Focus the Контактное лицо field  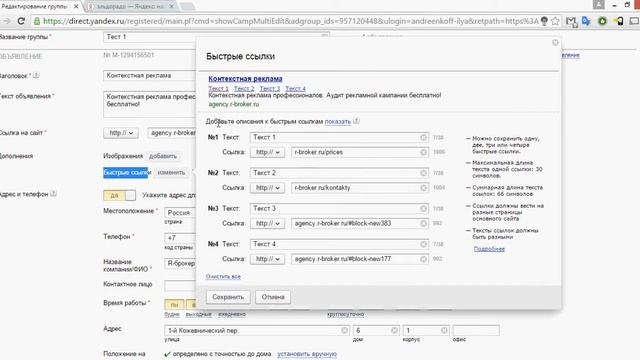click(180, 285)
